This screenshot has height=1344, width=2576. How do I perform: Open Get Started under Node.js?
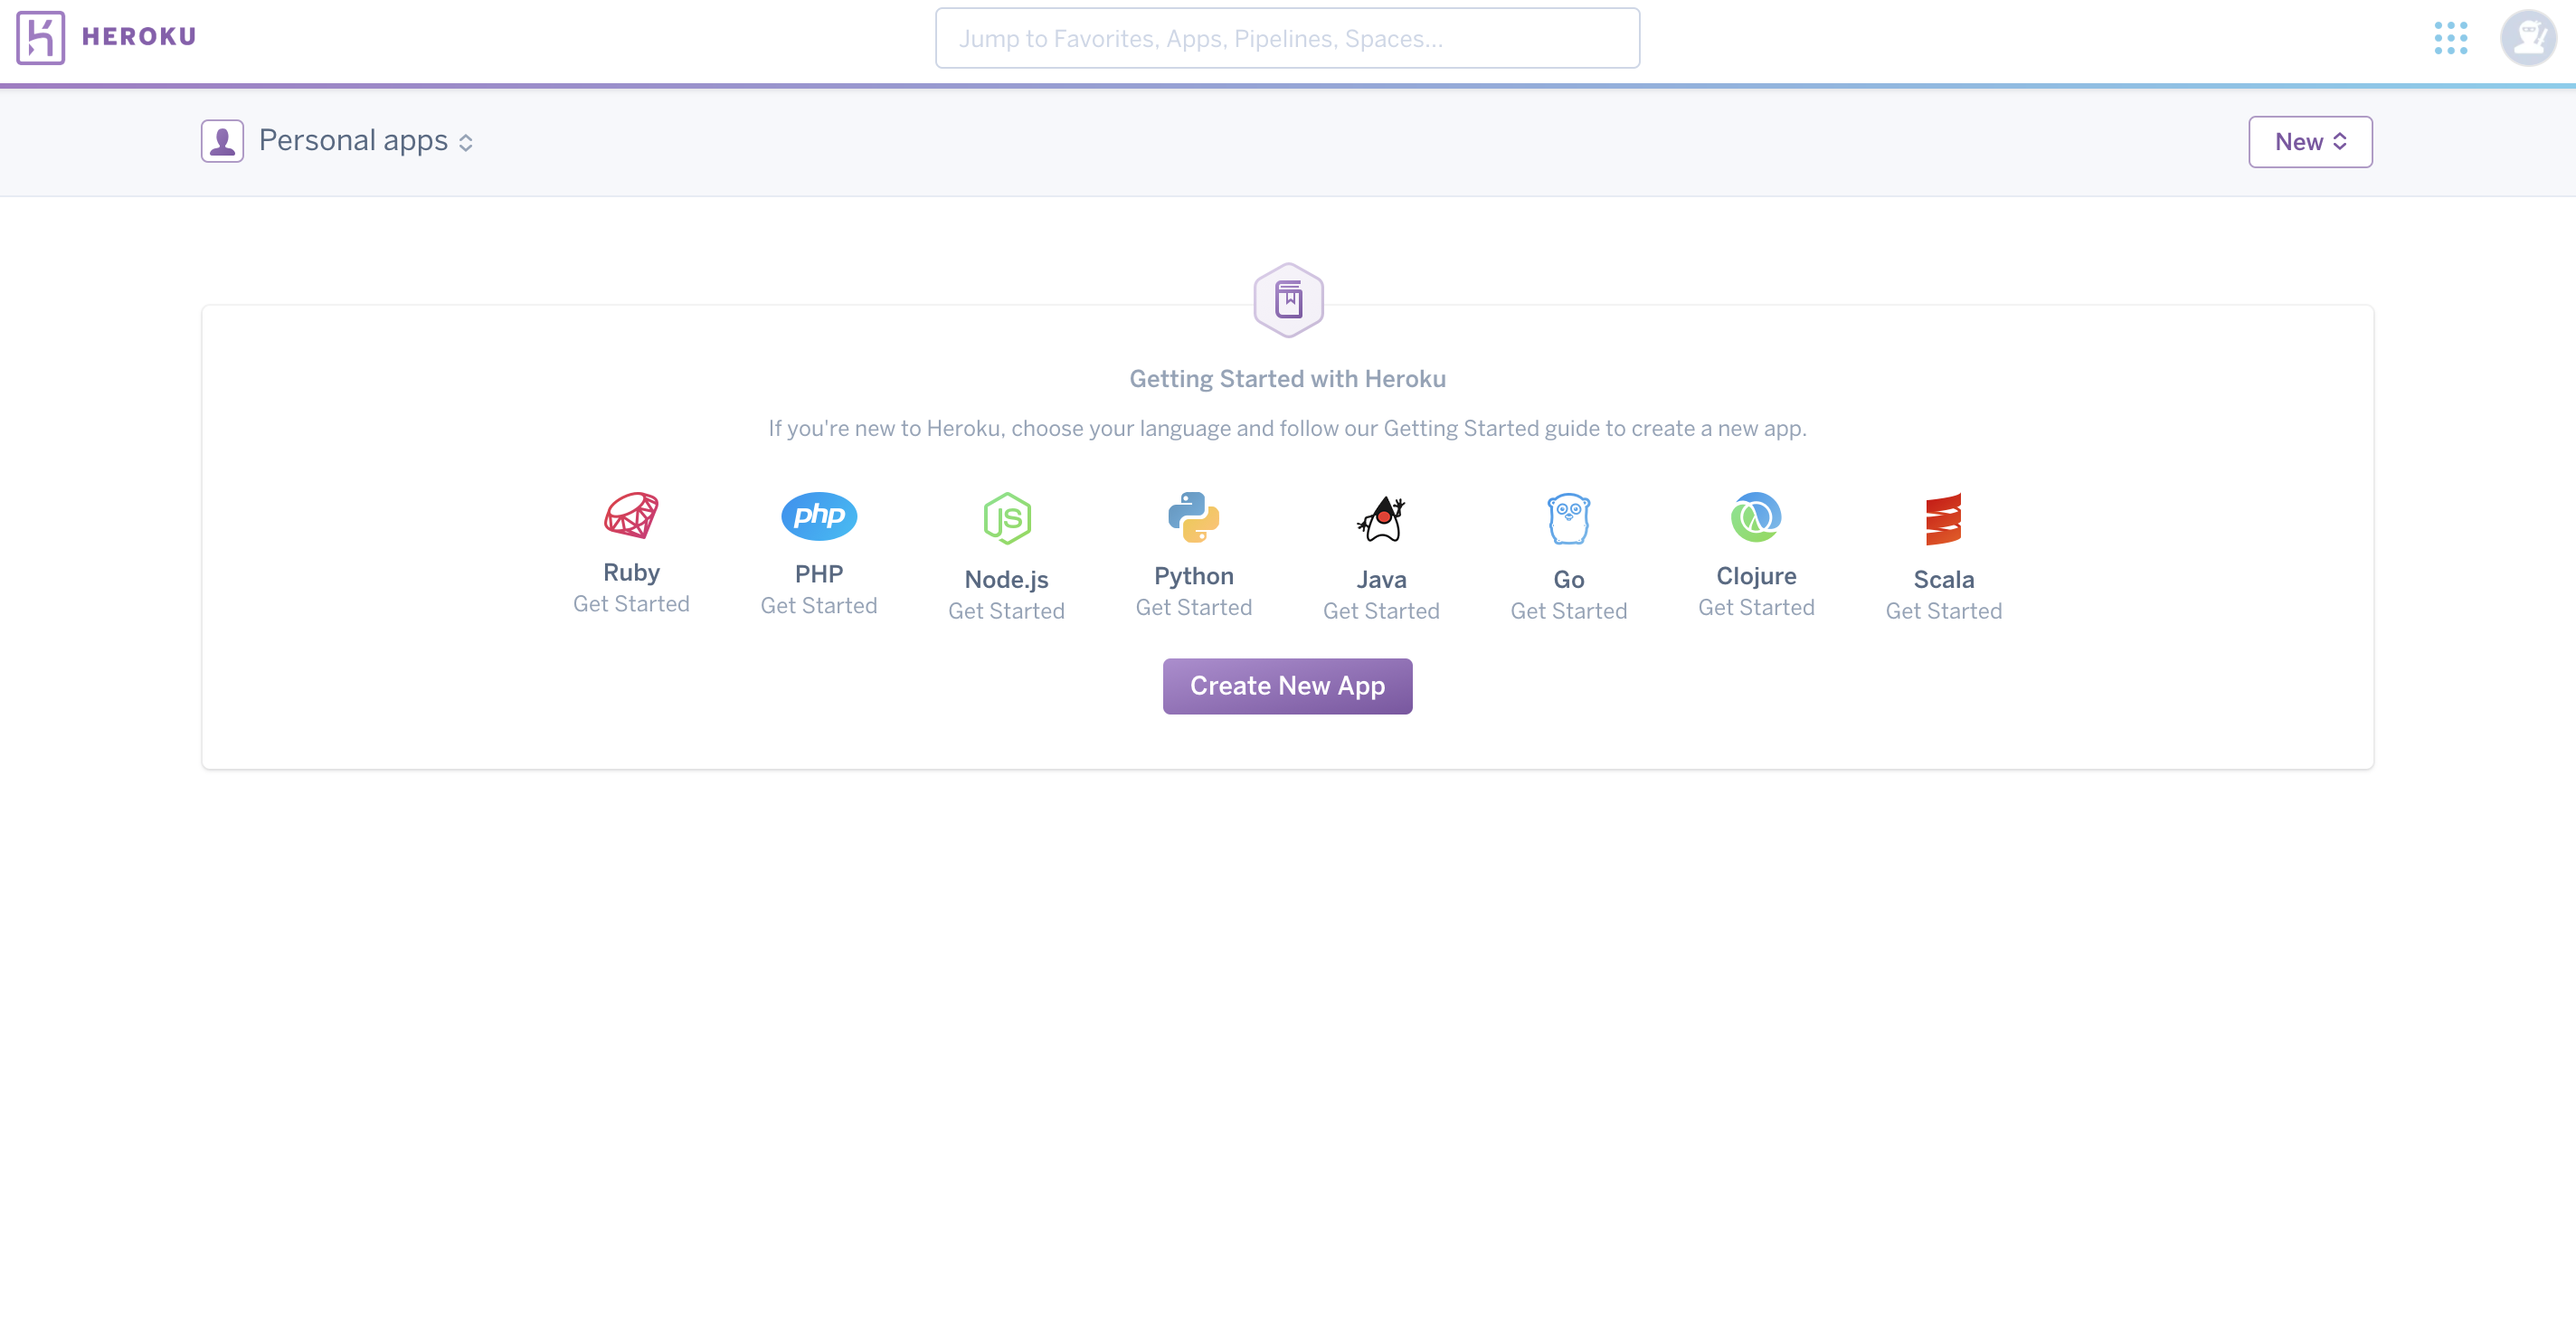click(1007, 611)
